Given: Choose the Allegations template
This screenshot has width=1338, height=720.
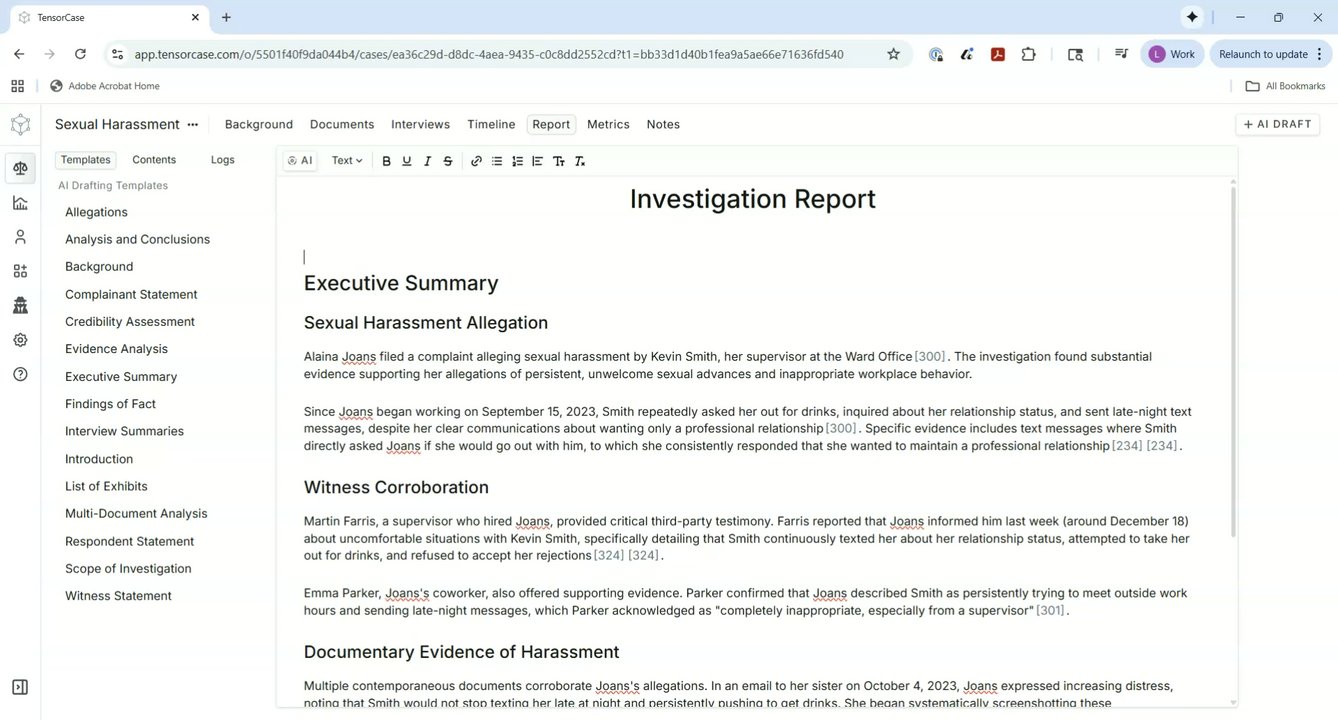Looking at the screenshot, I should pyautogui.click(x=96, y=212).
